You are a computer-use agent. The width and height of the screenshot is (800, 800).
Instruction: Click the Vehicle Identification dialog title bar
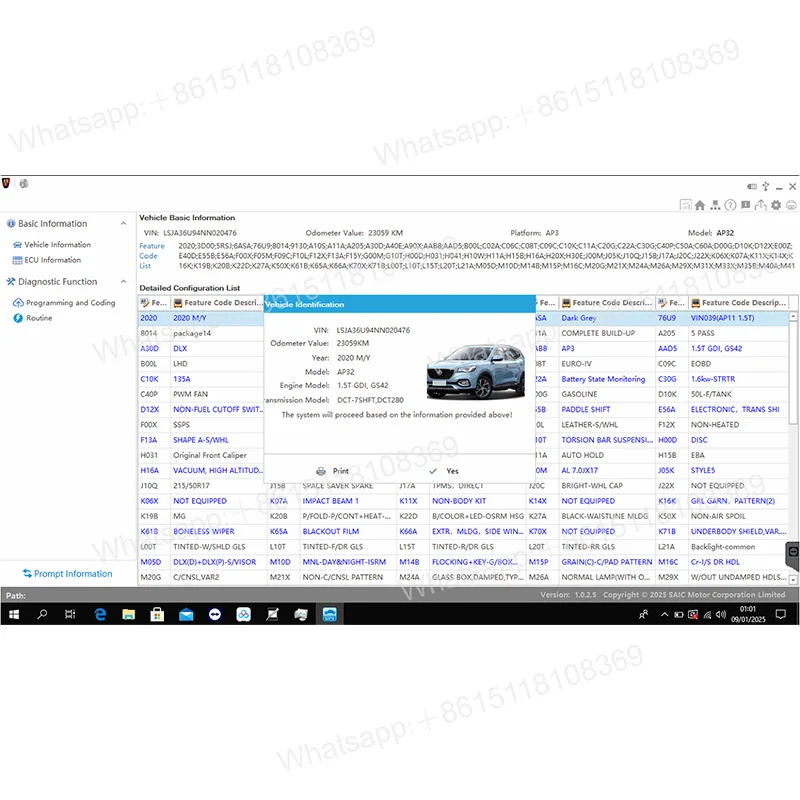pos(399,304)
